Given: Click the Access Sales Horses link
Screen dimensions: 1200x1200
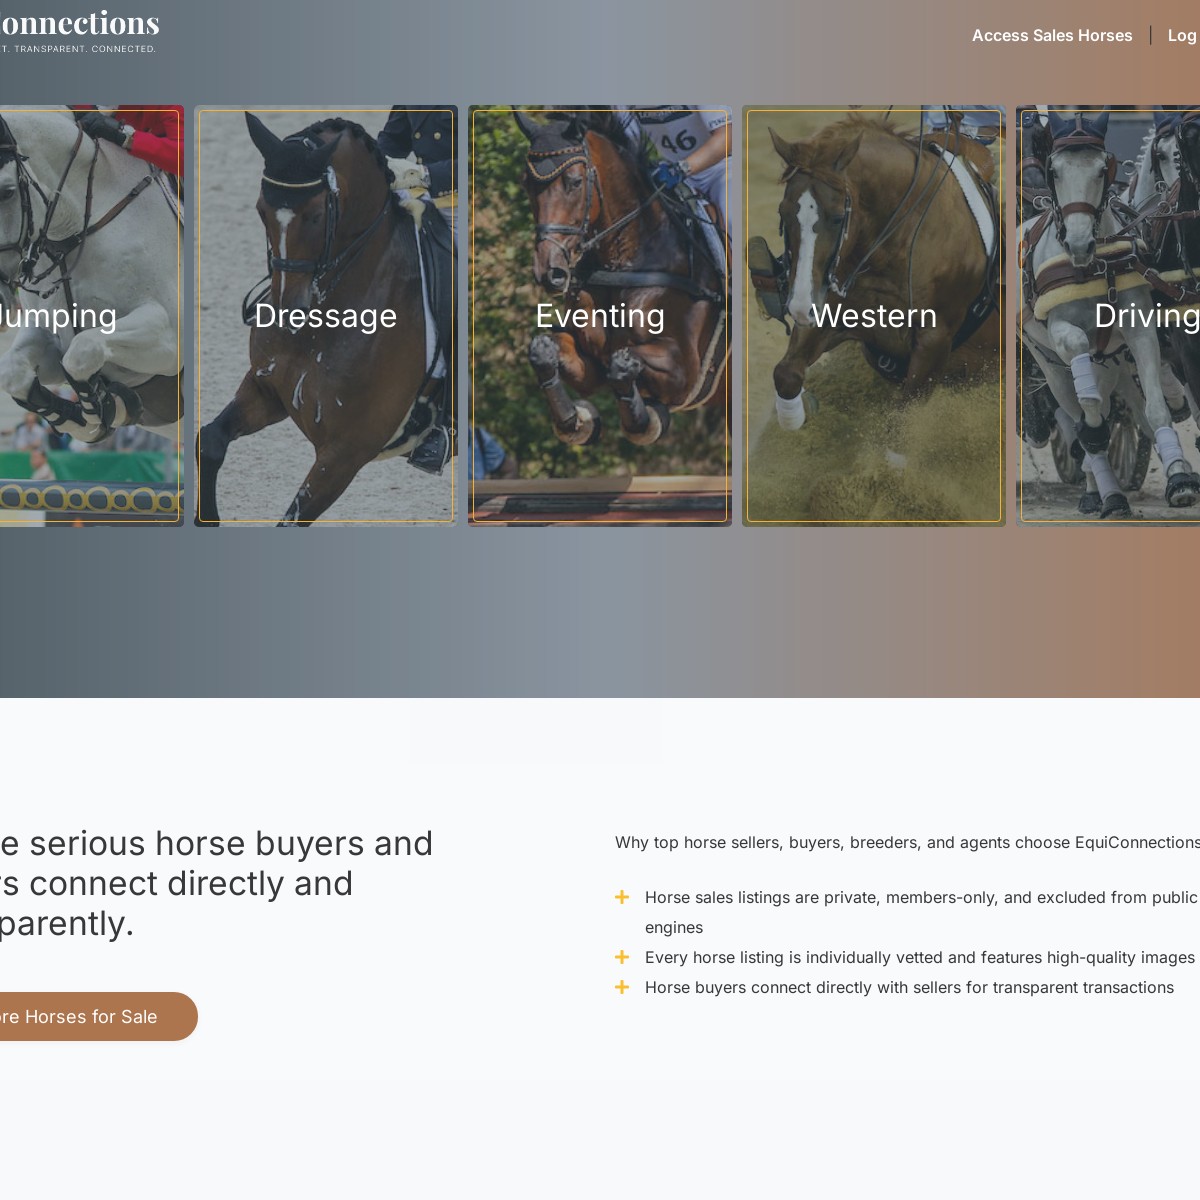Looking at the screenshot, I should (1052, 35).
